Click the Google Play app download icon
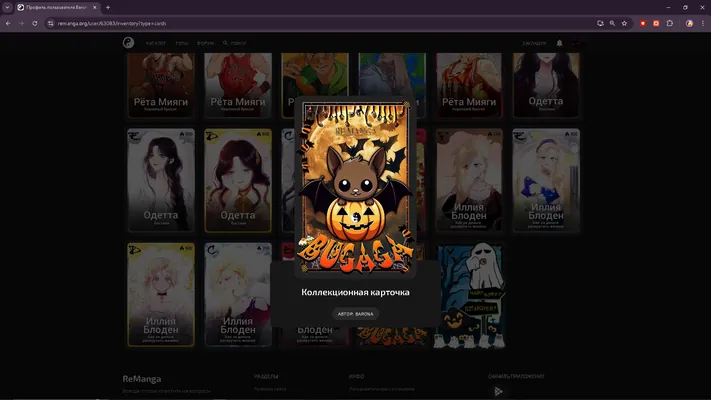This screenshot has width=711, height=400. click(498, 391)
